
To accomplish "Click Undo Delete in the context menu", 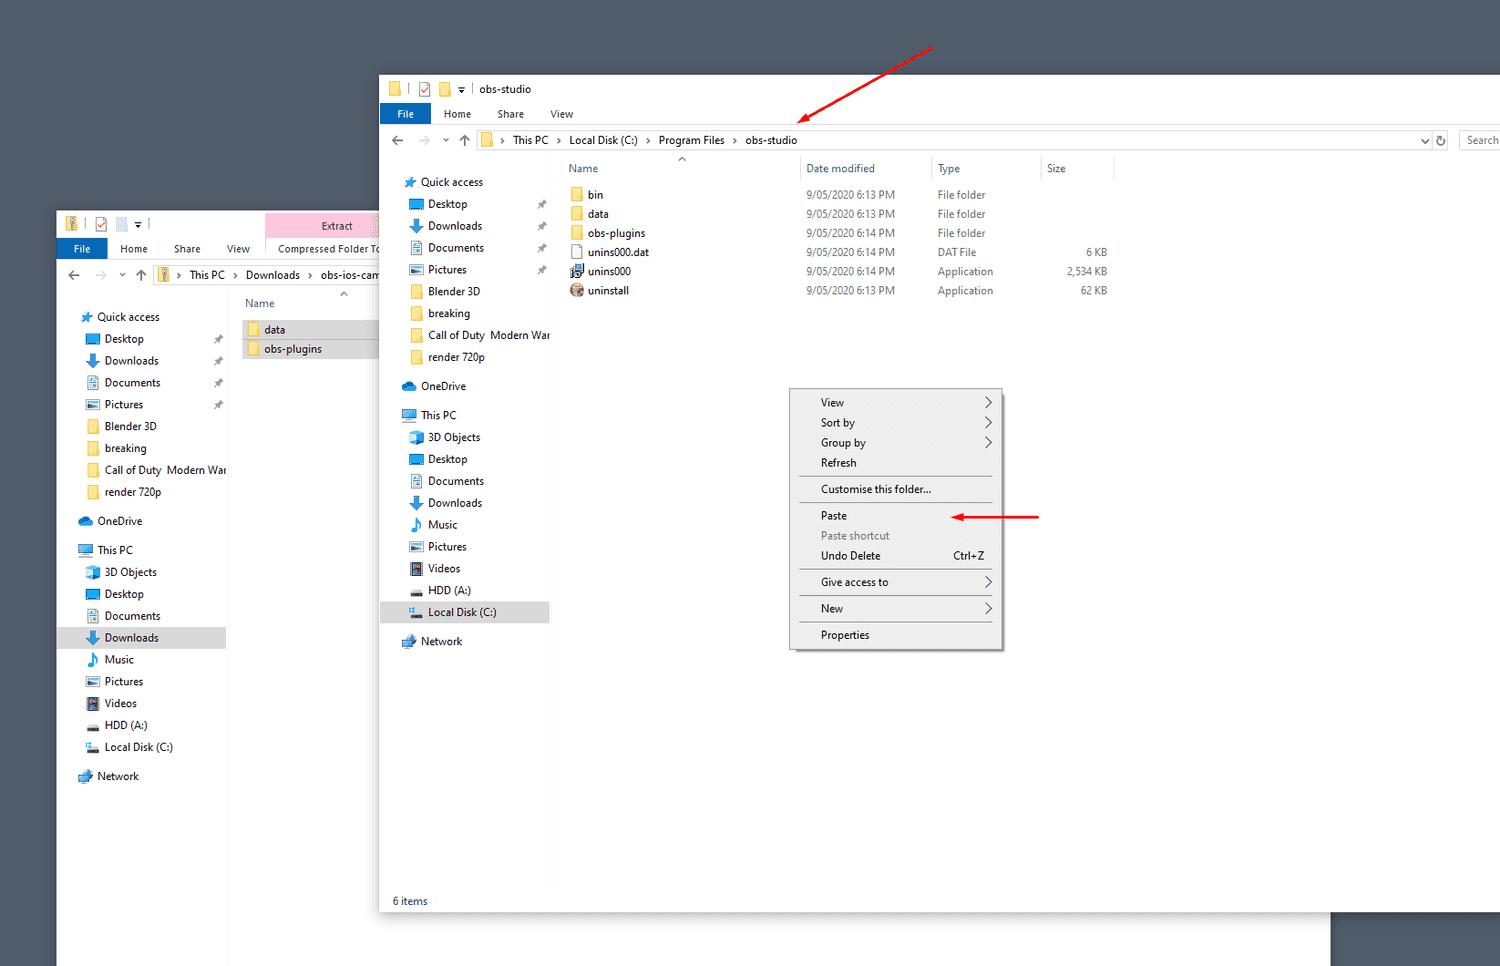I will (x=850, y=555).
